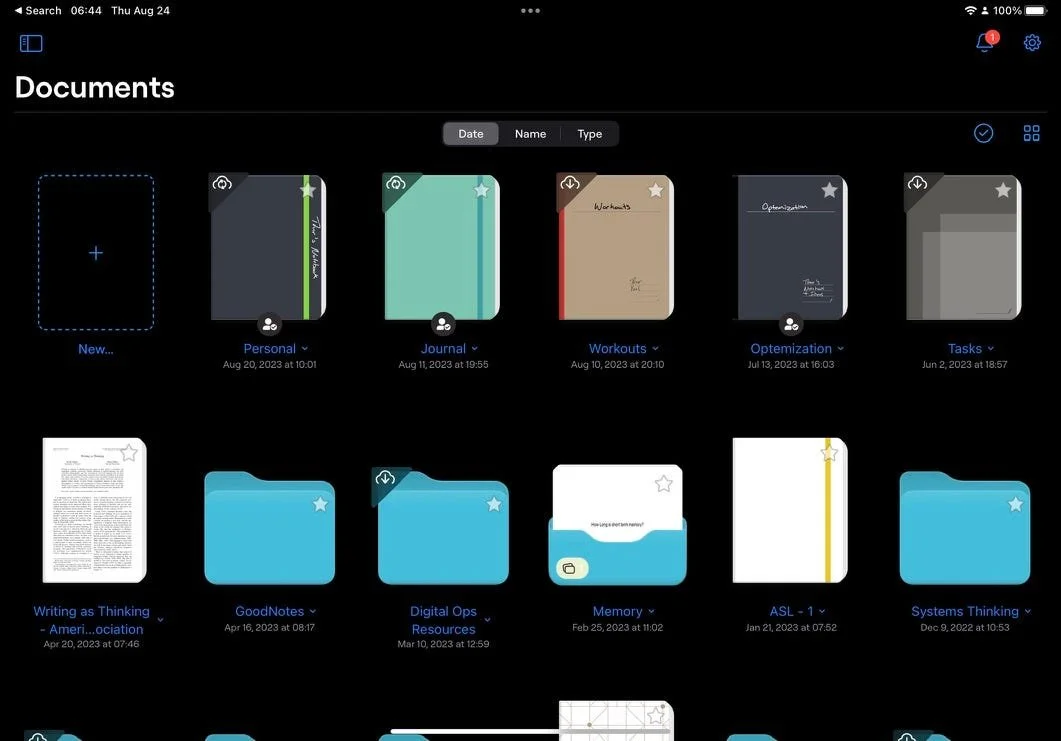The image size is (1061, 741).
Task: Open GoodNotes settings gear
Action: click(1031, 42)
